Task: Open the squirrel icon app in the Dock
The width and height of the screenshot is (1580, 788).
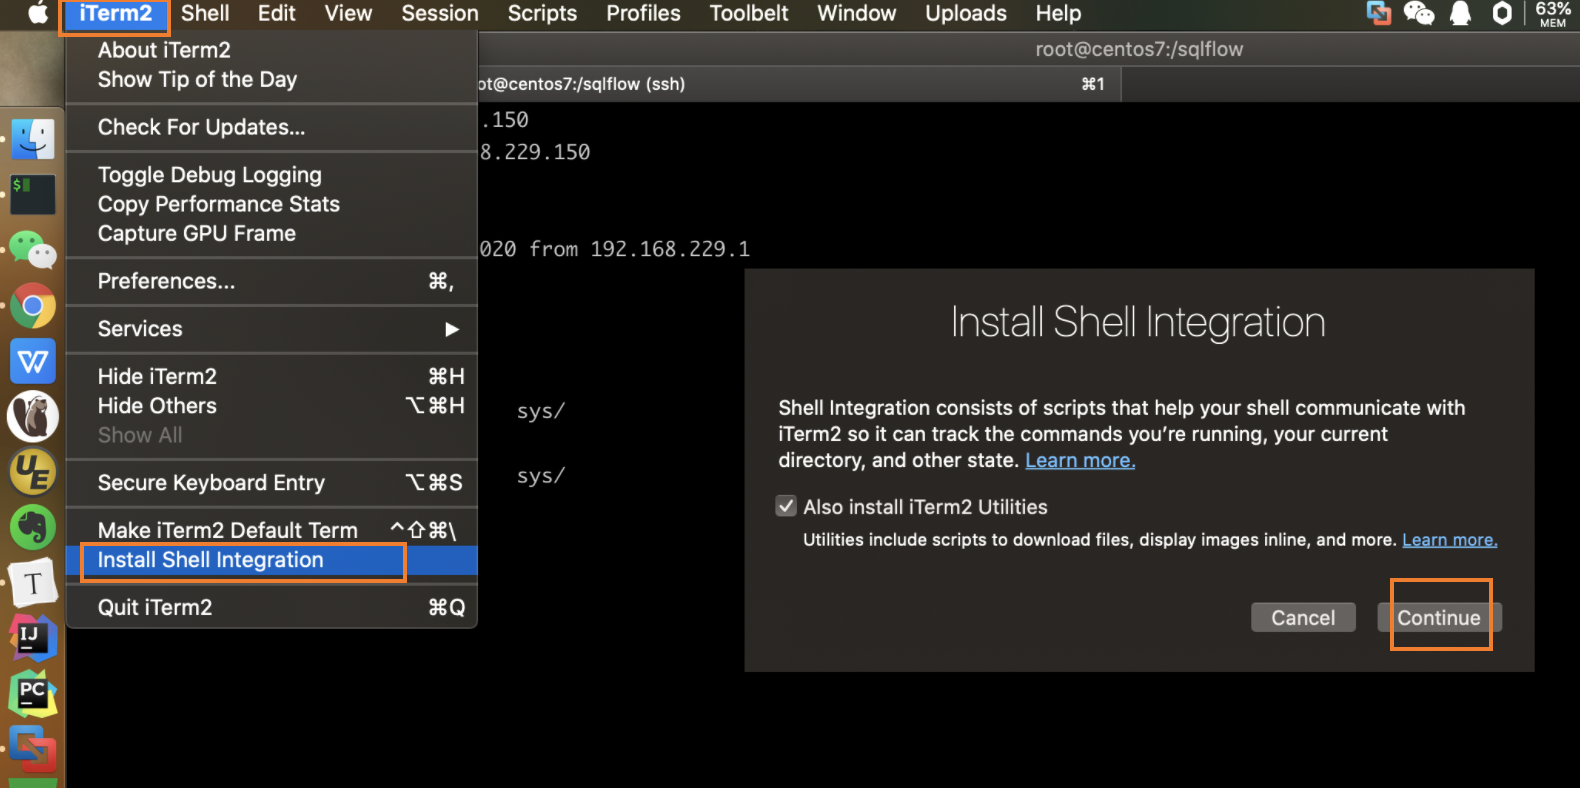Action: point(33,416)
